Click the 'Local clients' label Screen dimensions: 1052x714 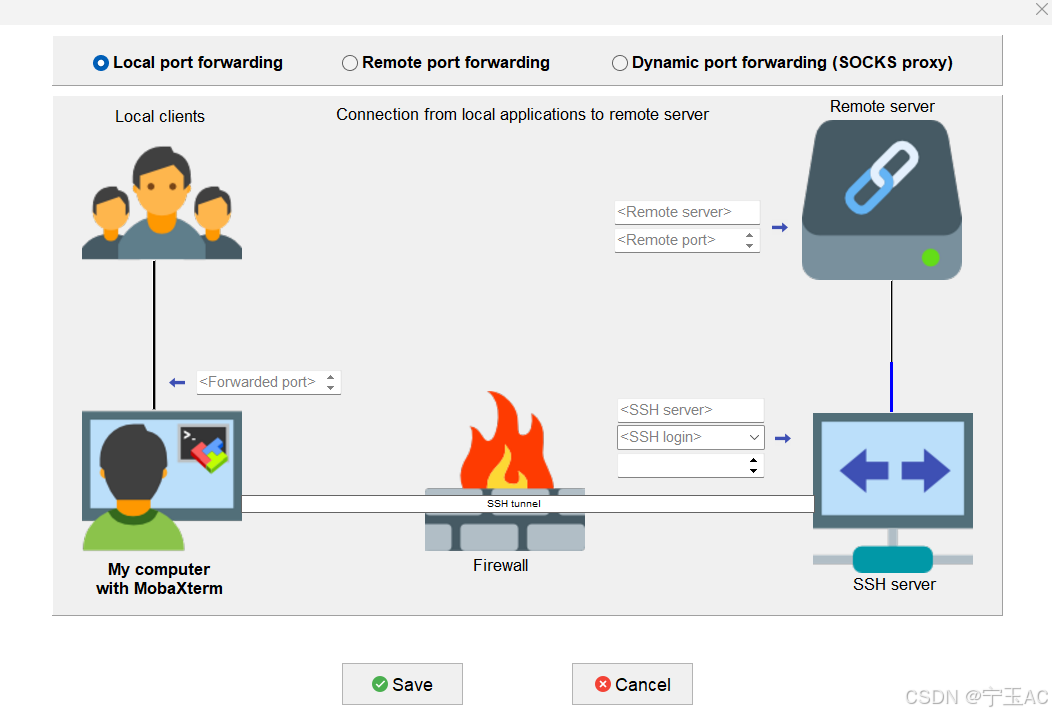click(x=160, y=116)
